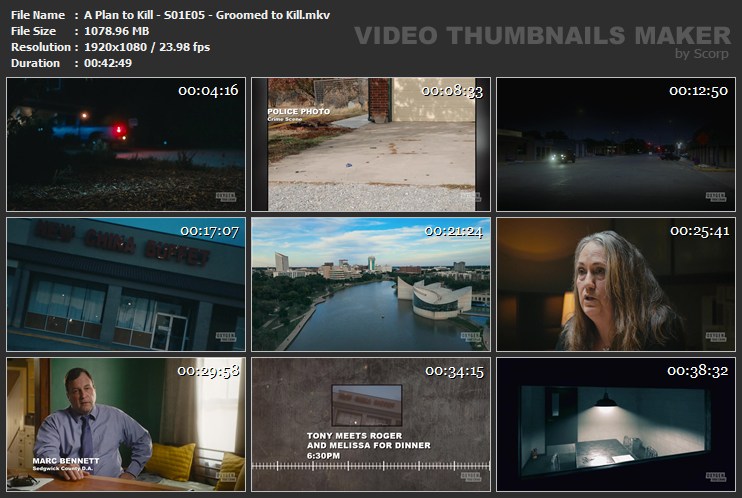Click the duration value '00:42:49'
The width and height of the screenshot is (742, 498).
(x=108, y=63)
